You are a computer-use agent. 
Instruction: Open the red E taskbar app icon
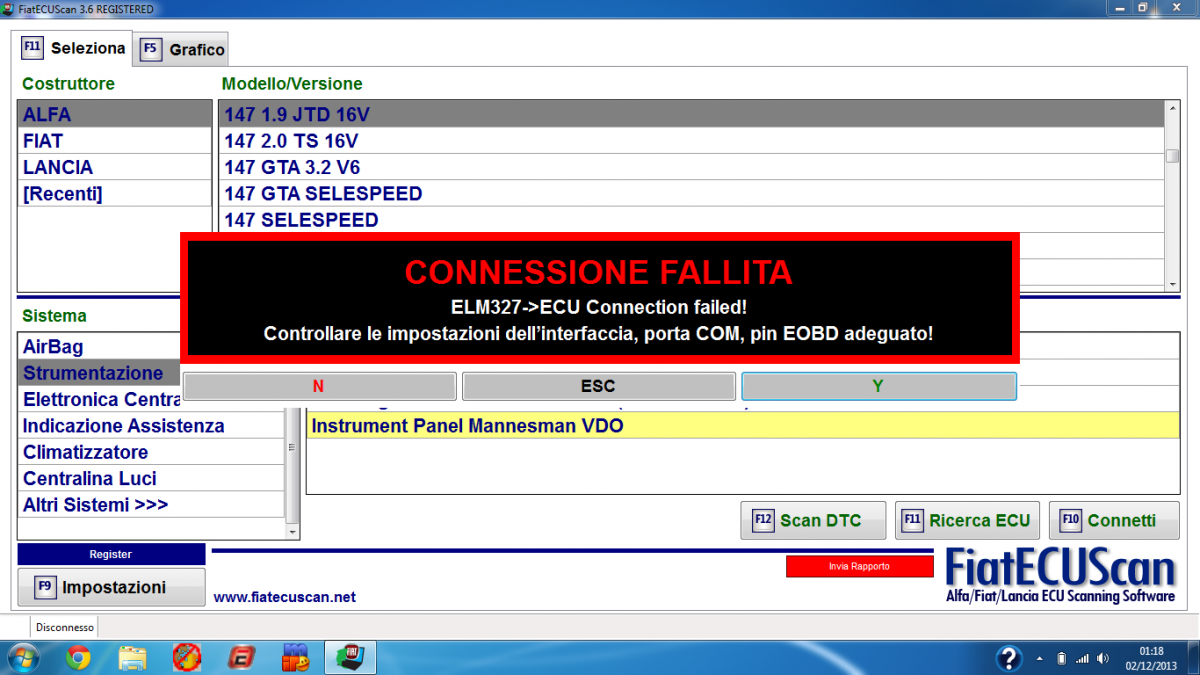[240, 657]
